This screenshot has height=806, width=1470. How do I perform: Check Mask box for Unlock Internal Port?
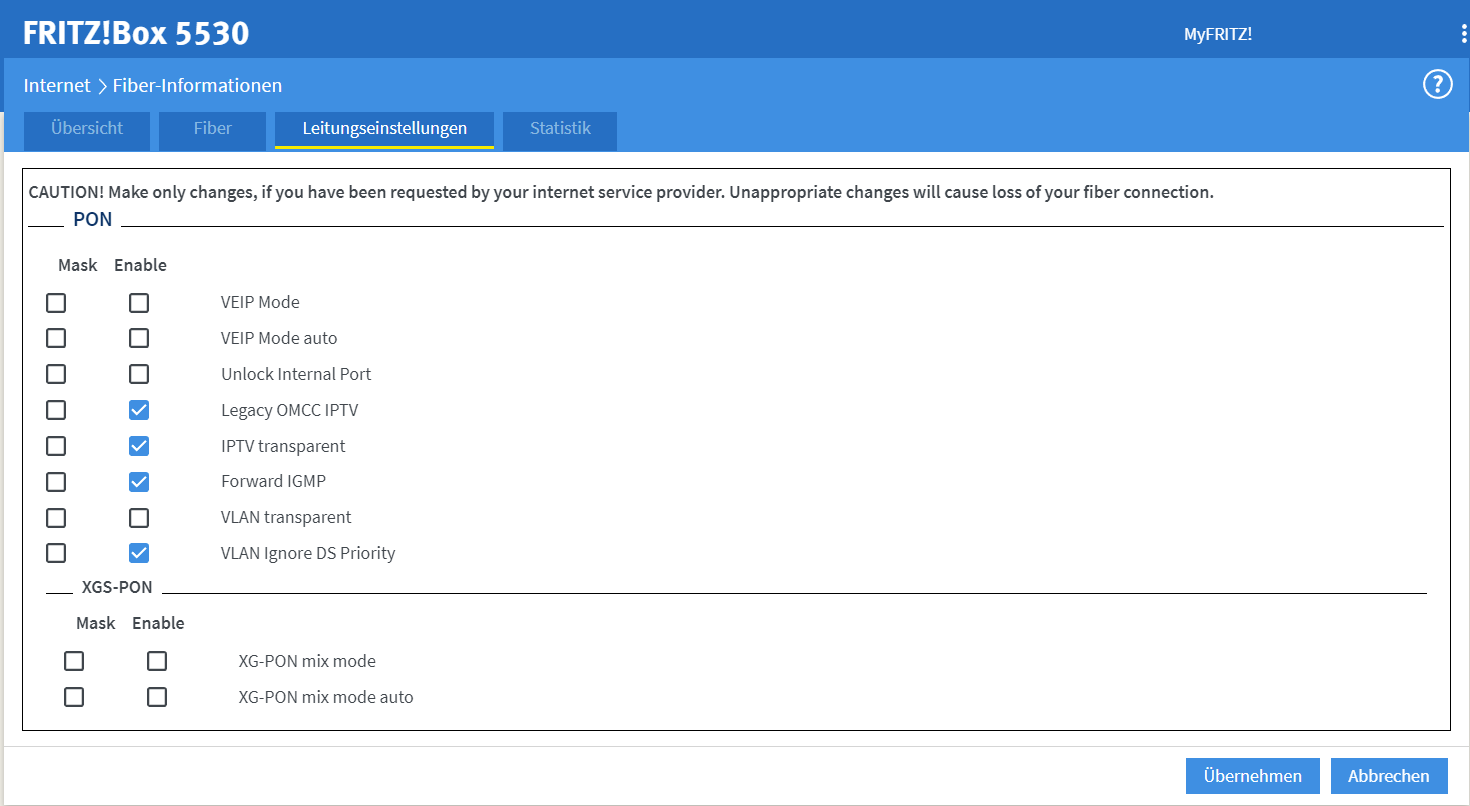click(56, 374)
